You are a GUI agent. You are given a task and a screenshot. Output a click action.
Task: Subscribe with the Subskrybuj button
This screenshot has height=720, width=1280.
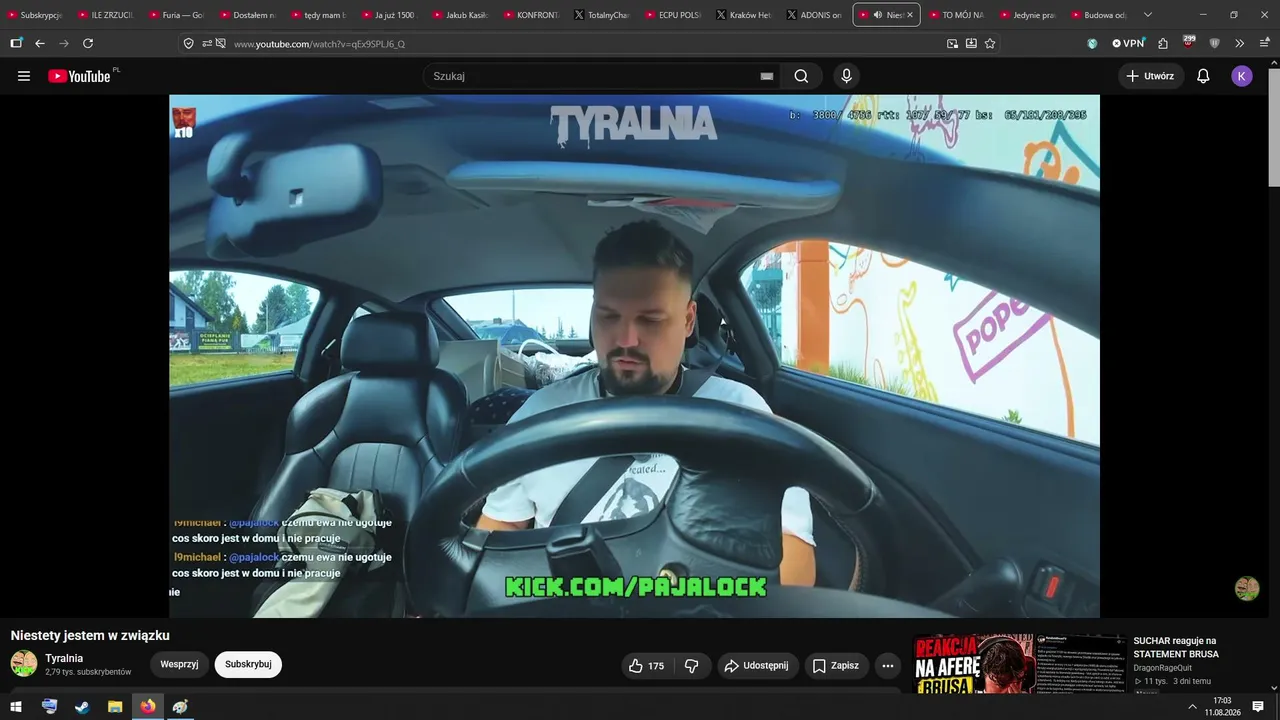coord(248,665)
